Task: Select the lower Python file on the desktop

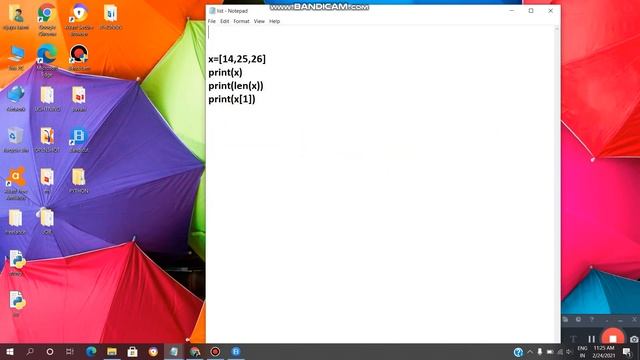Action: tap(16, 304)
